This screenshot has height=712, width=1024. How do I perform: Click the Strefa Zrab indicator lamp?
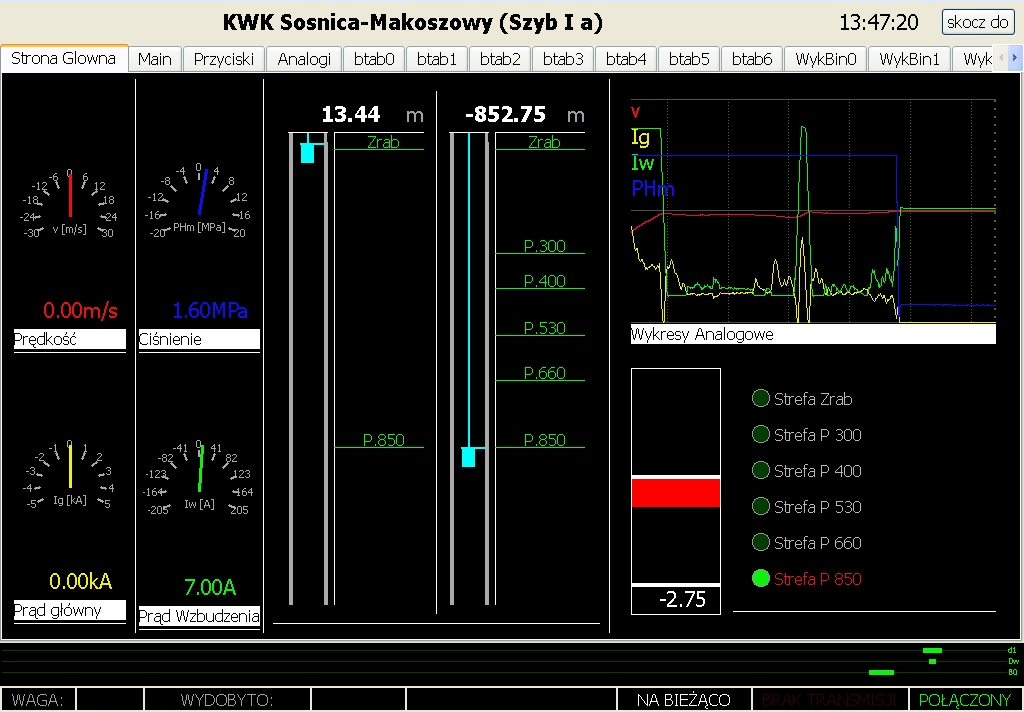pos(761,398)
